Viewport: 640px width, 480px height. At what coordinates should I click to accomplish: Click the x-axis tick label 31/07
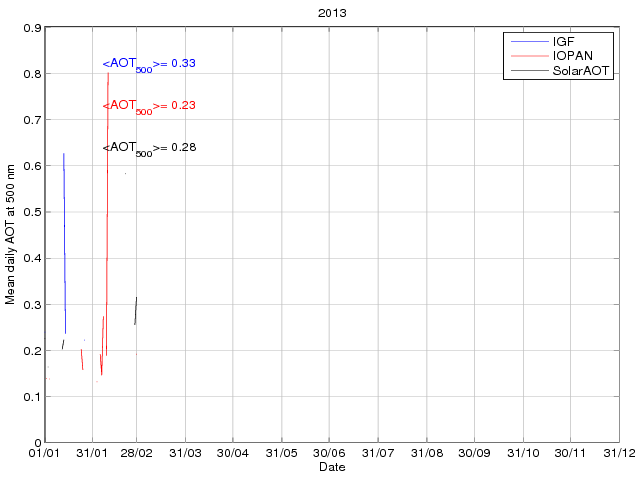pos(378,453)
